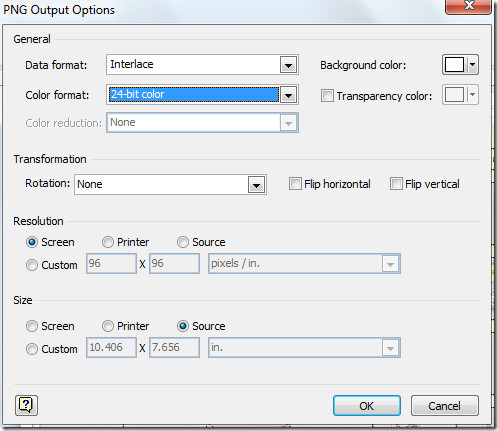Select Printer under Resolution

click(108, 242)
